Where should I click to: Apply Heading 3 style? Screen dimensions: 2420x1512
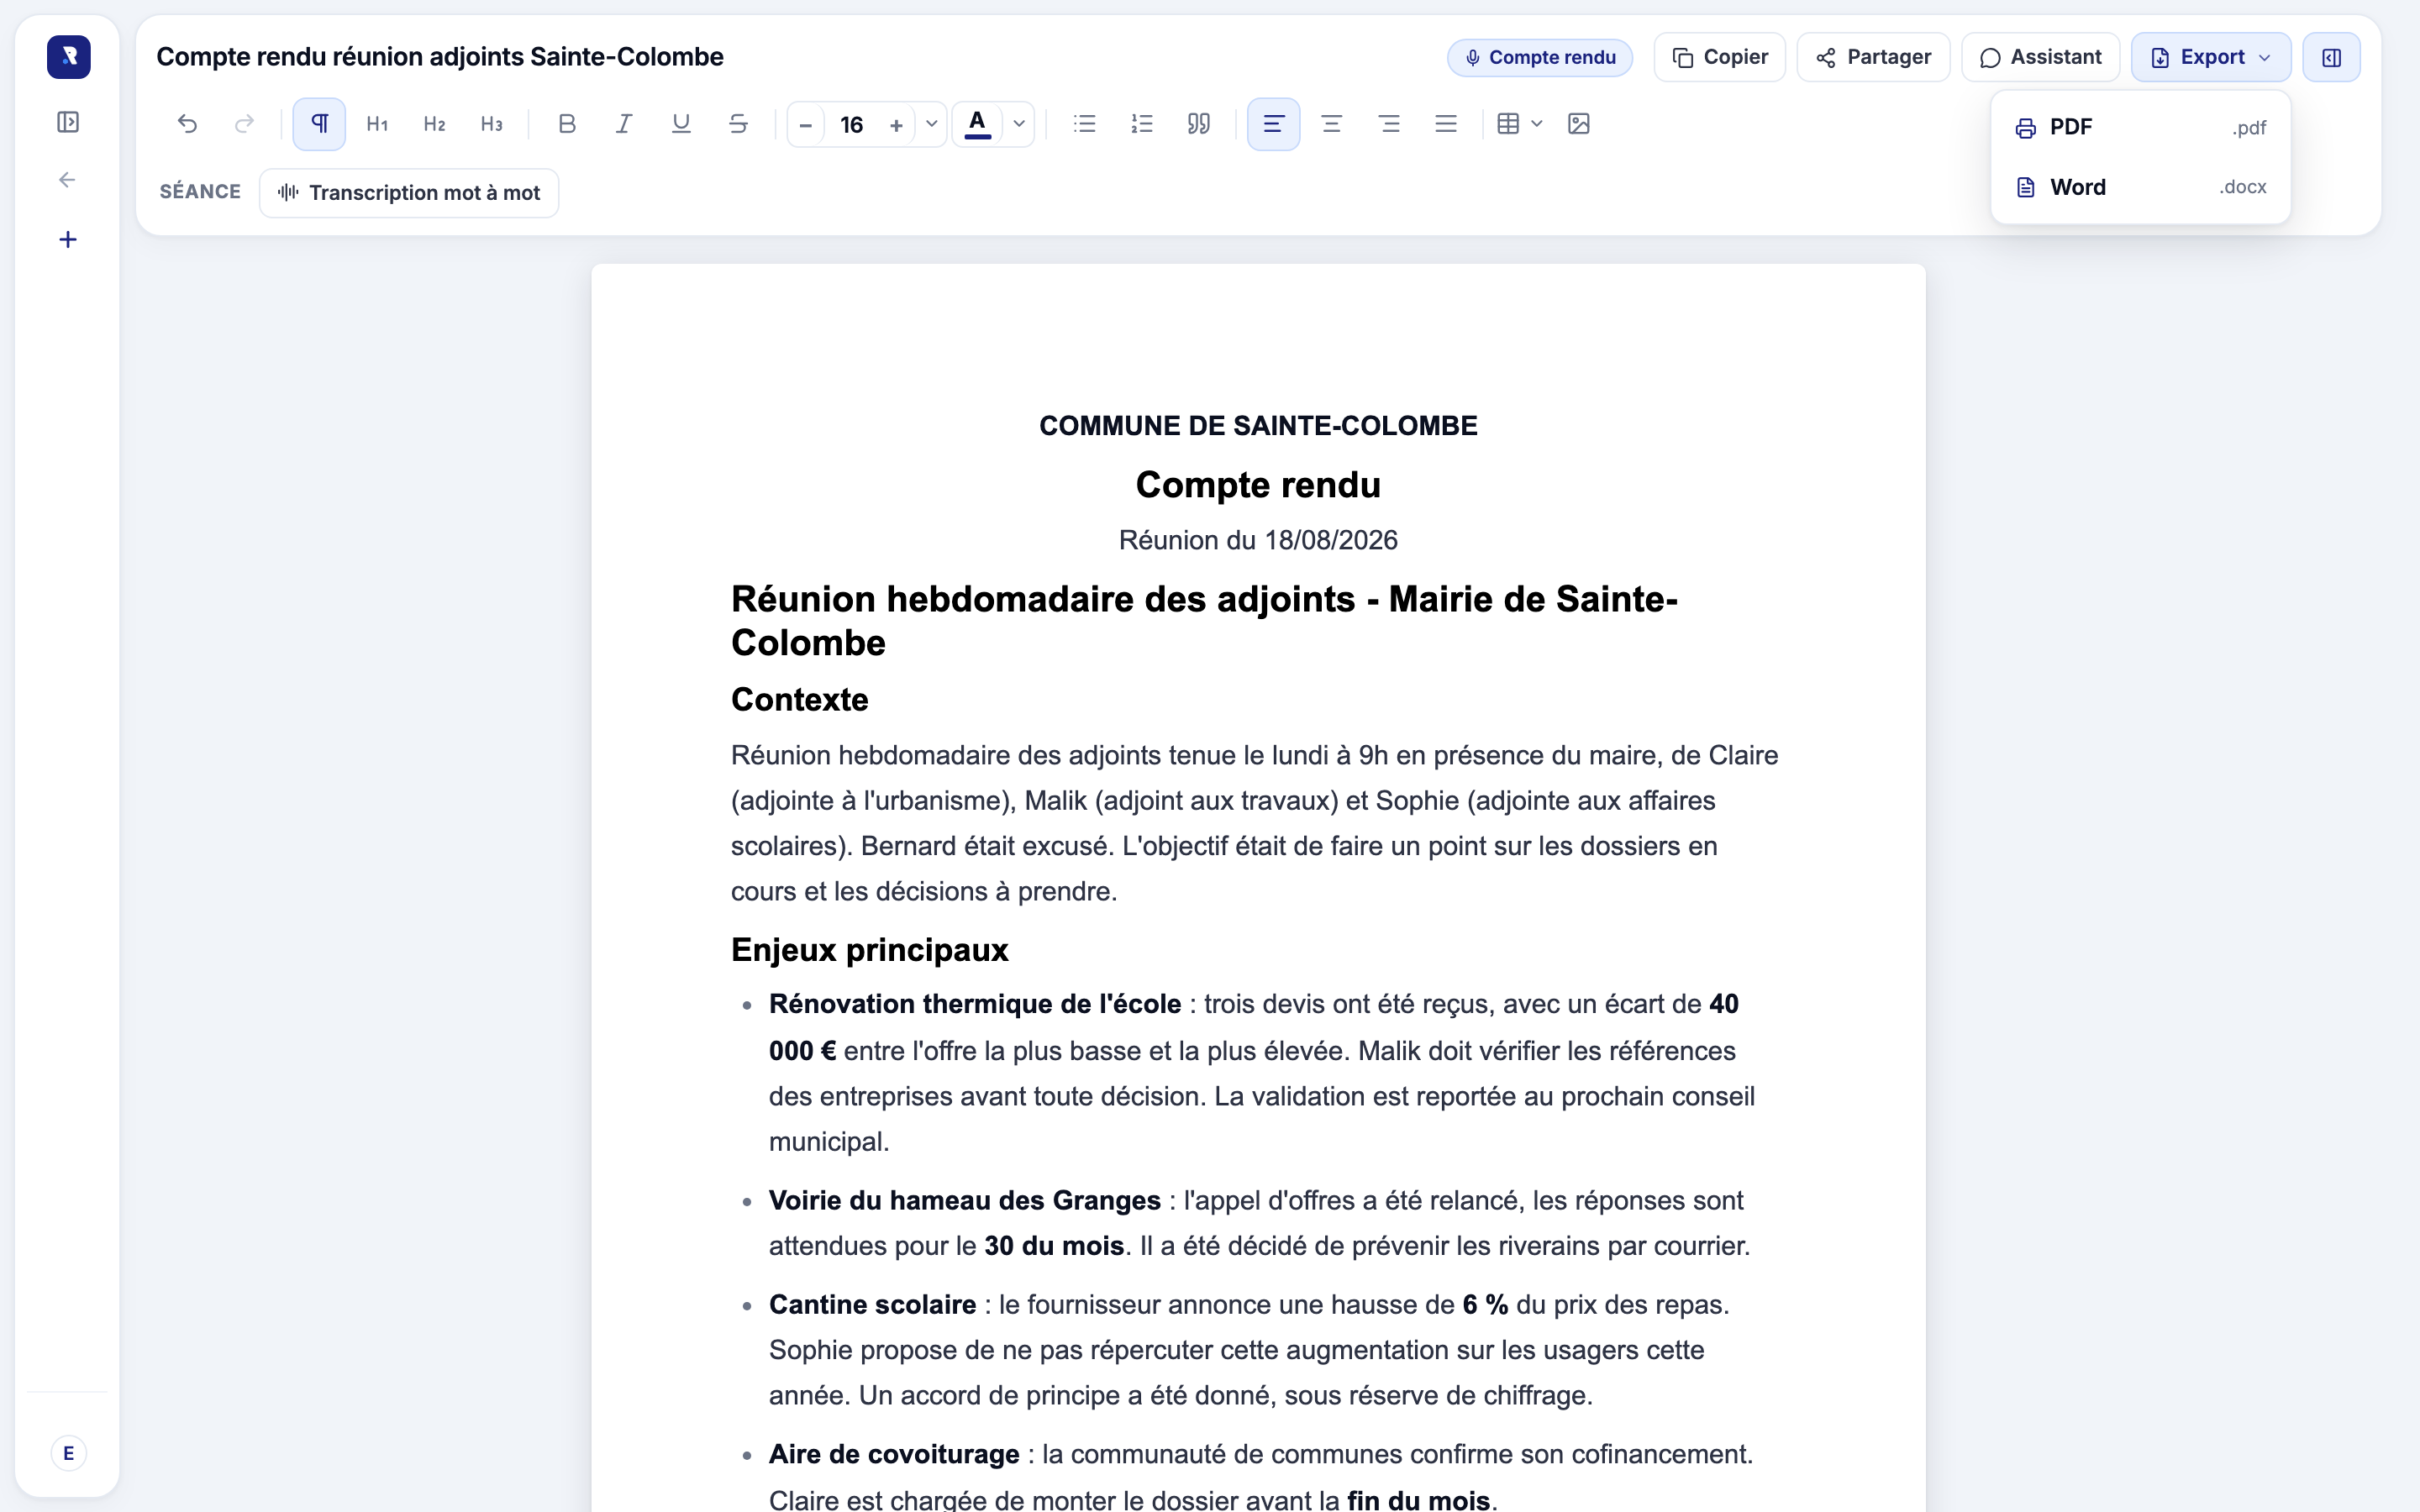pos(491,124)
